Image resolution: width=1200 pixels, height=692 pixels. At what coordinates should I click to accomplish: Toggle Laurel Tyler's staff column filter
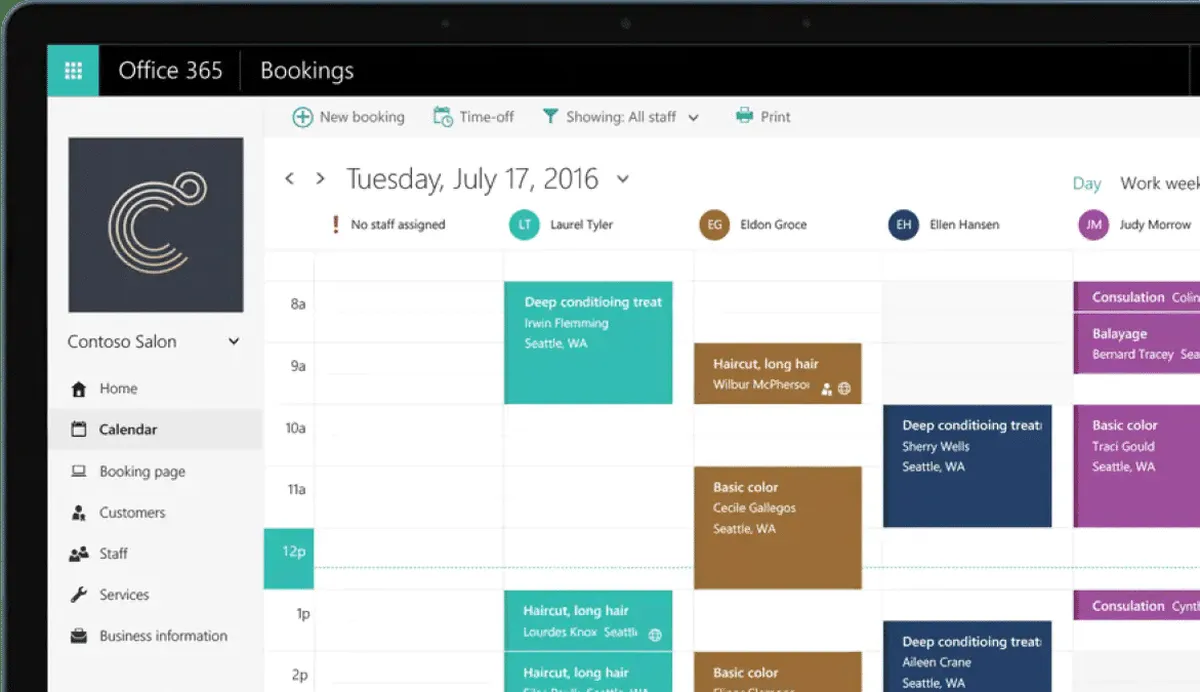pyautogui.click(x=523, y=225)
